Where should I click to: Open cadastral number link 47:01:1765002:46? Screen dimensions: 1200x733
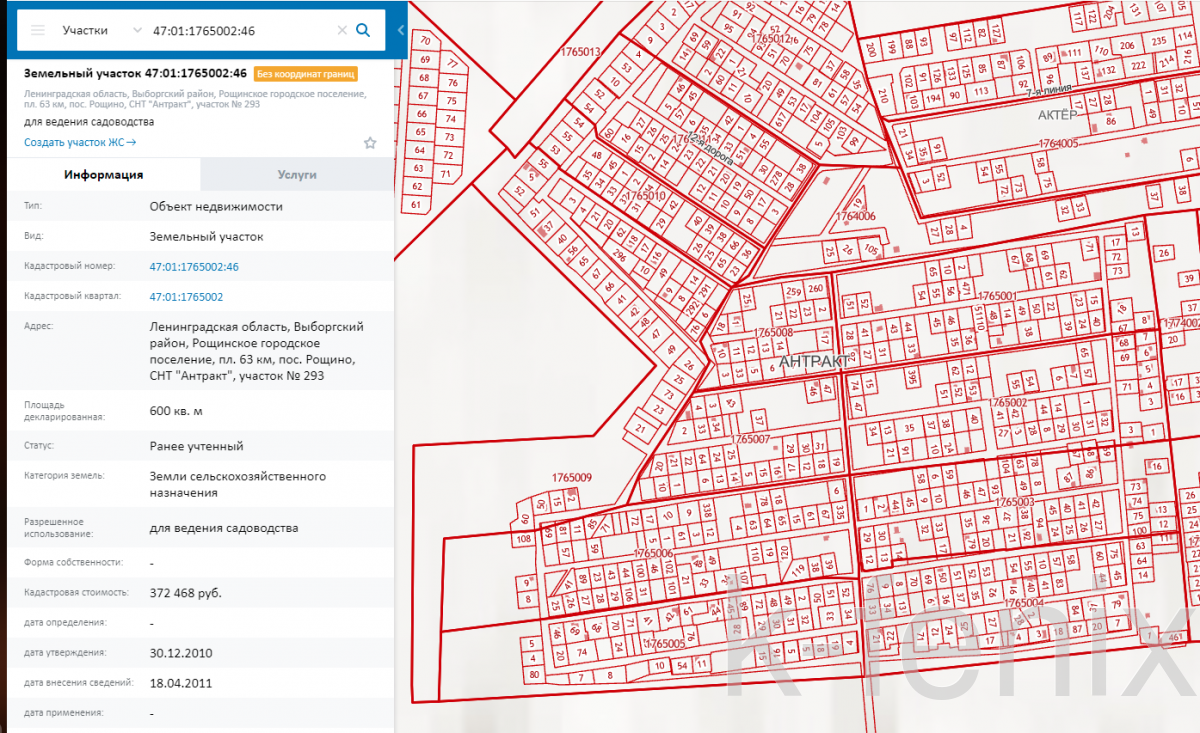pyautogui.click(x=194, y=267)
